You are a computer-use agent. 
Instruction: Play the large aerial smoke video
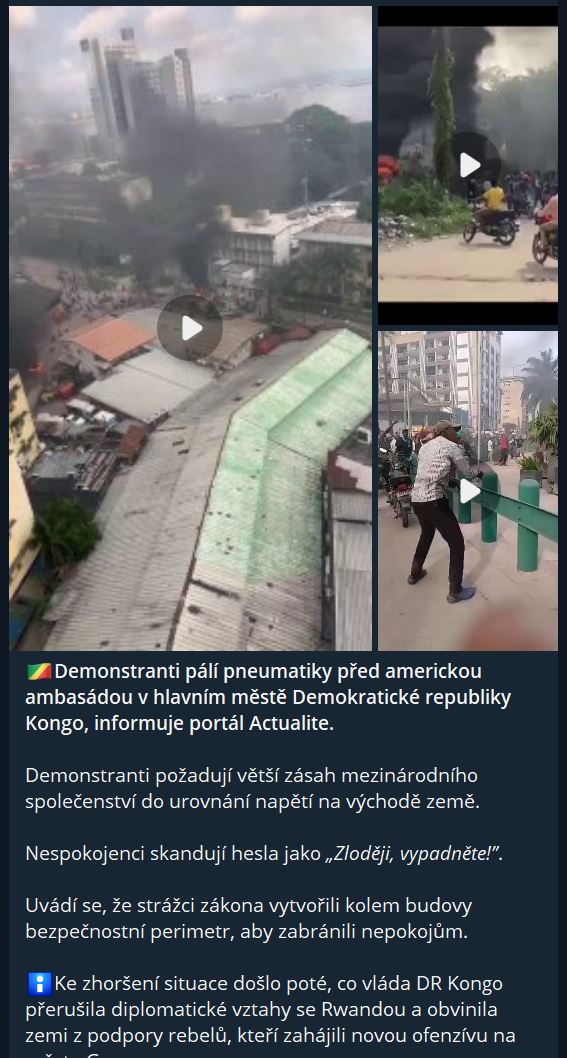[190, 328]
